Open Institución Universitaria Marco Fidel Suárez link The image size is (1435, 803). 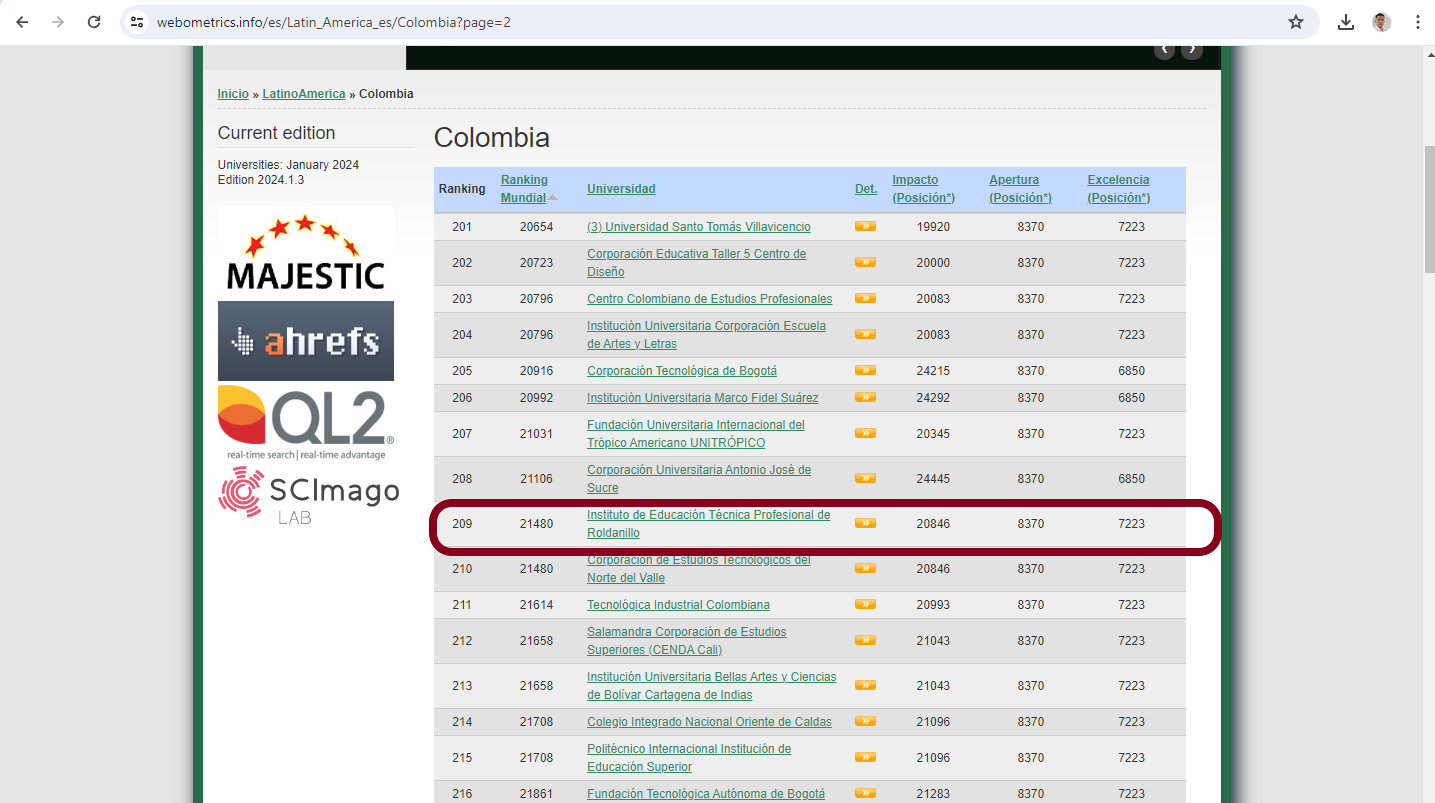[x=702, y=398]
